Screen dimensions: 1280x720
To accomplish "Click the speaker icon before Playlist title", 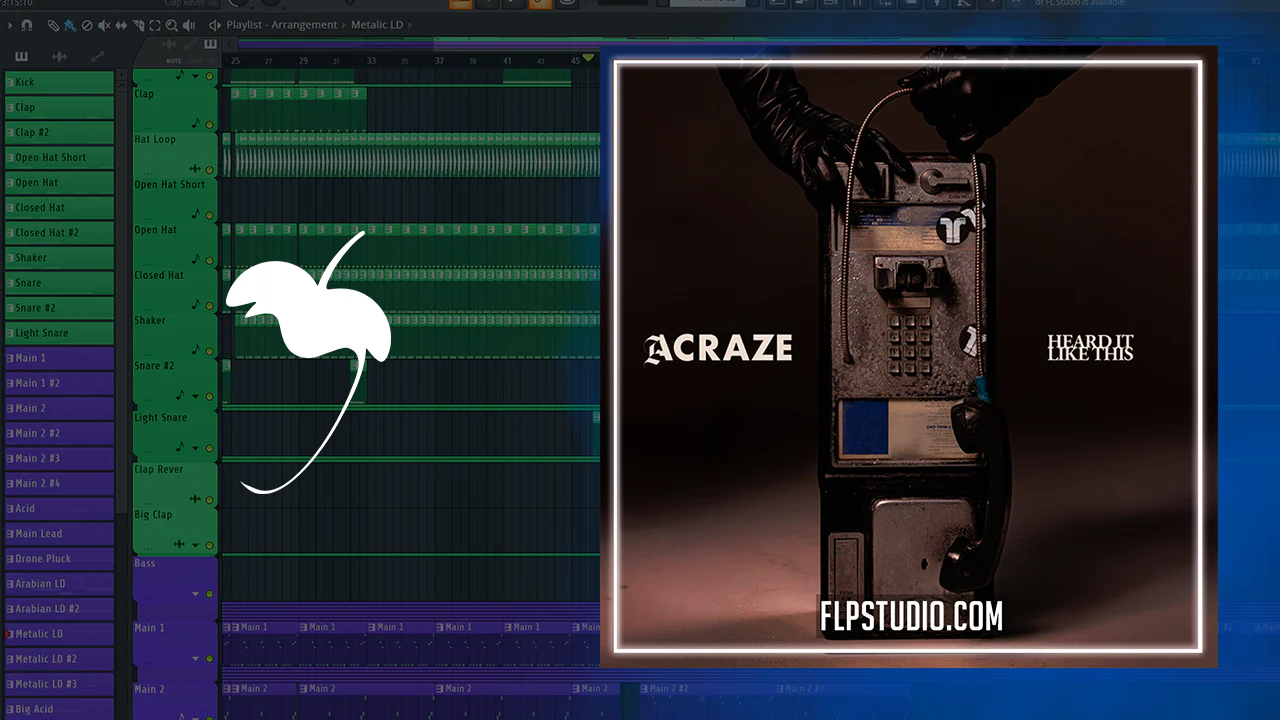I will (x=214, y=25).
